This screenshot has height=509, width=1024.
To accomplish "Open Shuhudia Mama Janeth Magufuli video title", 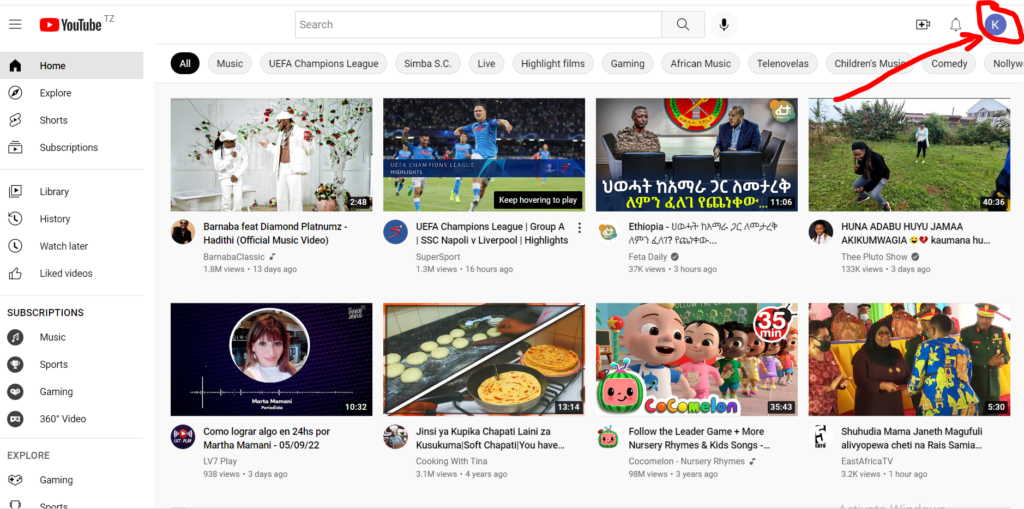I will (912, 438).
